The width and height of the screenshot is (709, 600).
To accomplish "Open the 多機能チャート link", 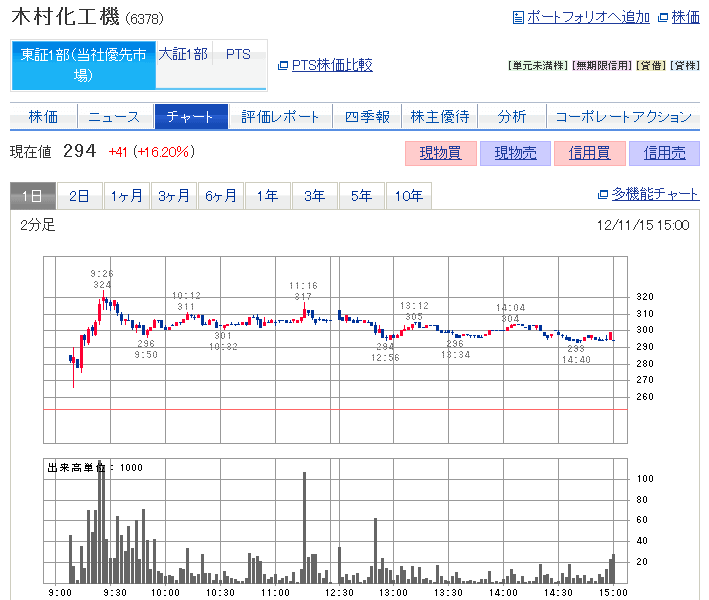I will point(655,195).
